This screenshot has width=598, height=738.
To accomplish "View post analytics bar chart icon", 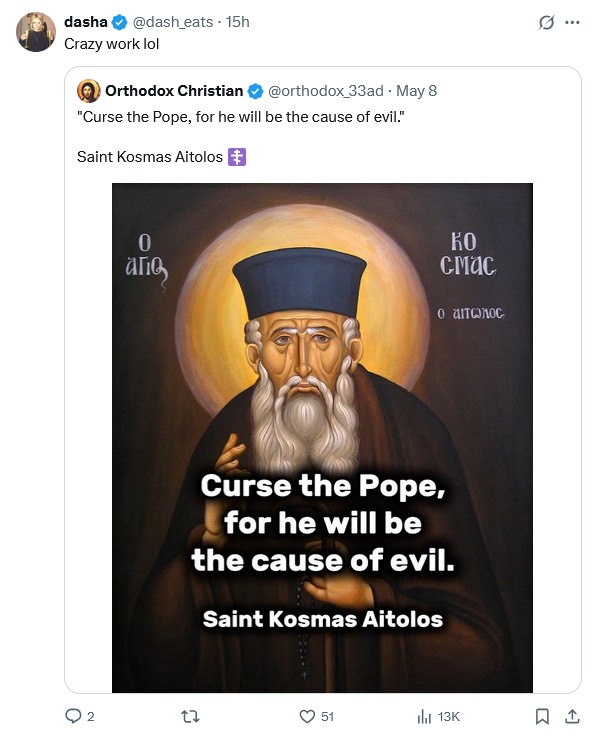I will point(424,716).
